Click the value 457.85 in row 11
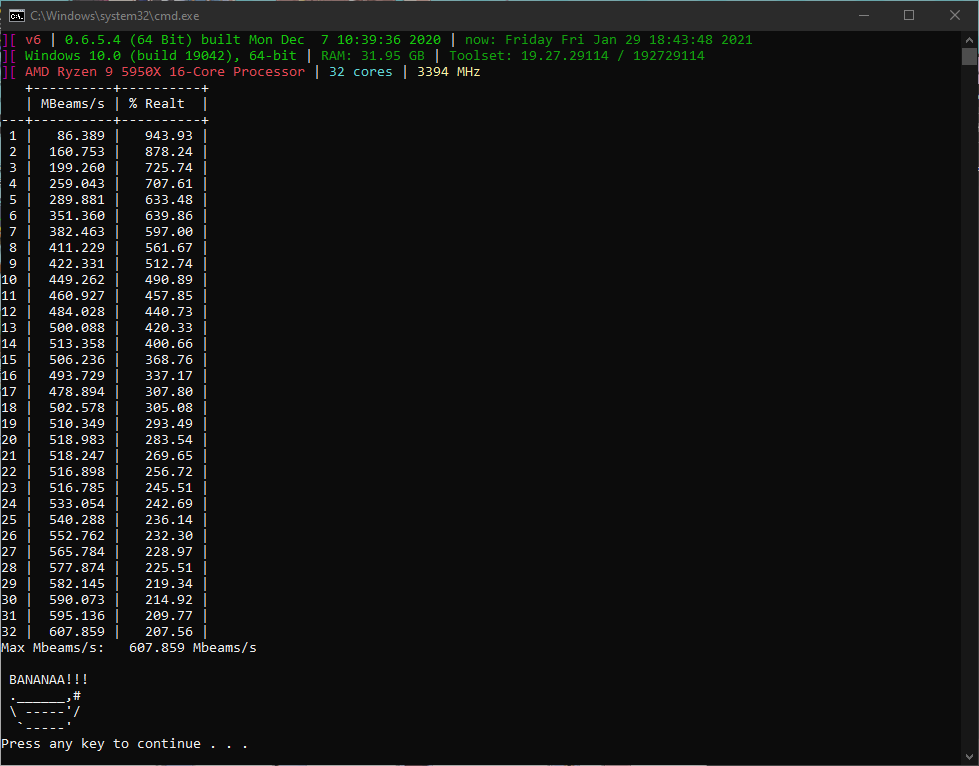This screenshot has height=766, width=979. (169, 296)
